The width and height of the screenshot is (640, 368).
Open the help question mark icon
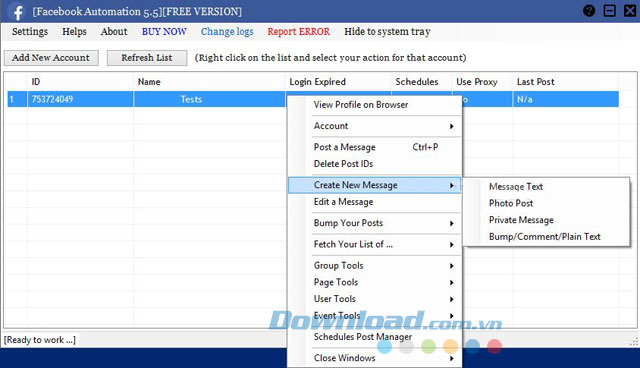589,11
